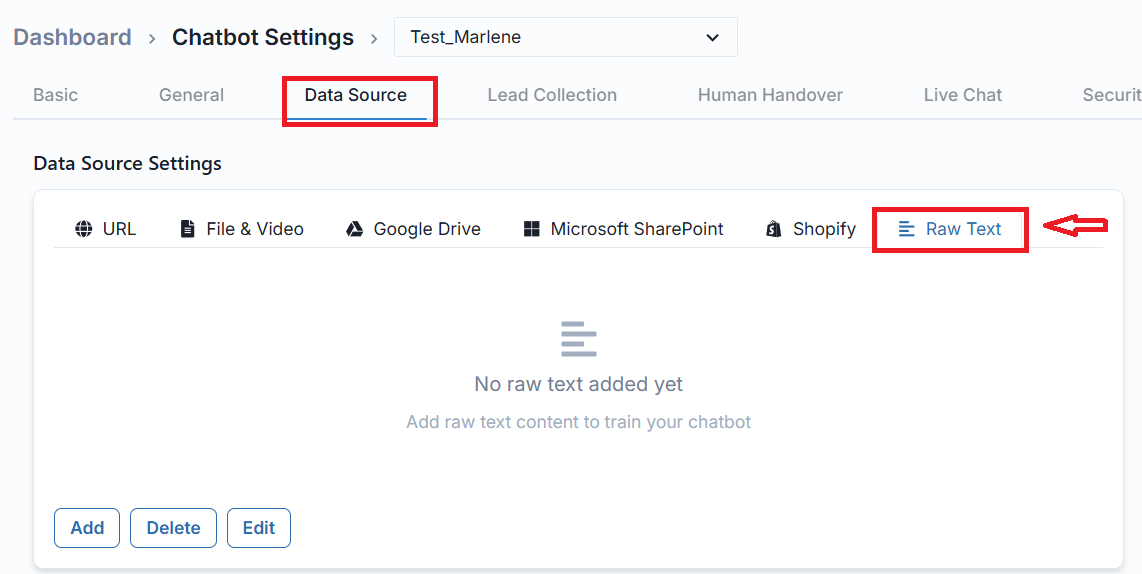Expand the Test_Marlene dropdown arrow

pos(712,38)
